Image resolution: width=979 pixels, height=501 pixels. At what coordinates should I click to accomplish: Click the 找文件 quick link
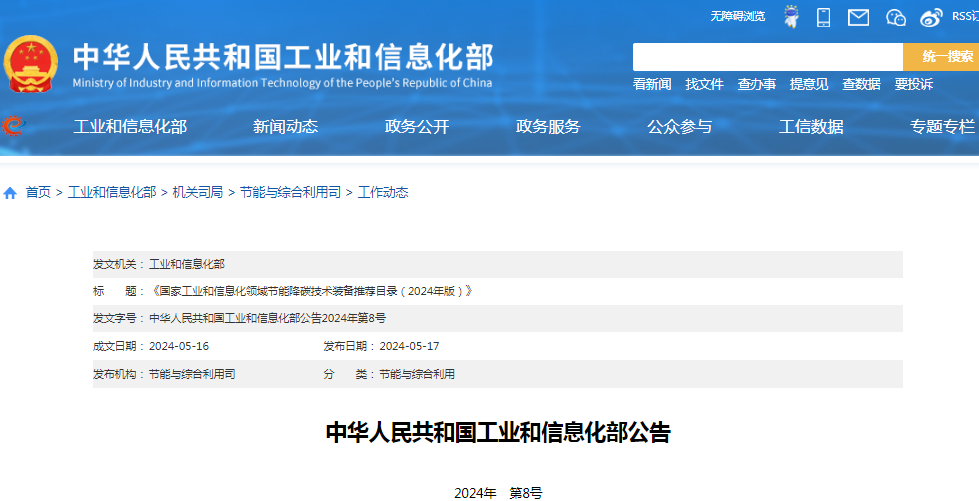(704, 84)
